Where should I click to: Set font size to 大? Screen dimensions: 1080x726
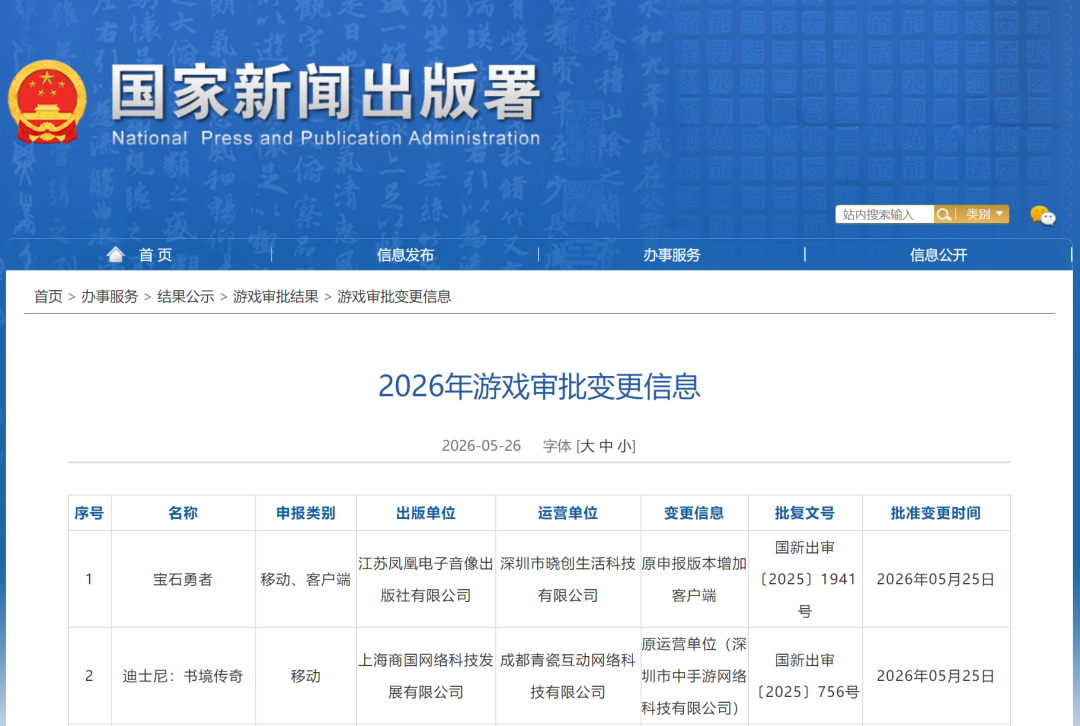(587, 446)
